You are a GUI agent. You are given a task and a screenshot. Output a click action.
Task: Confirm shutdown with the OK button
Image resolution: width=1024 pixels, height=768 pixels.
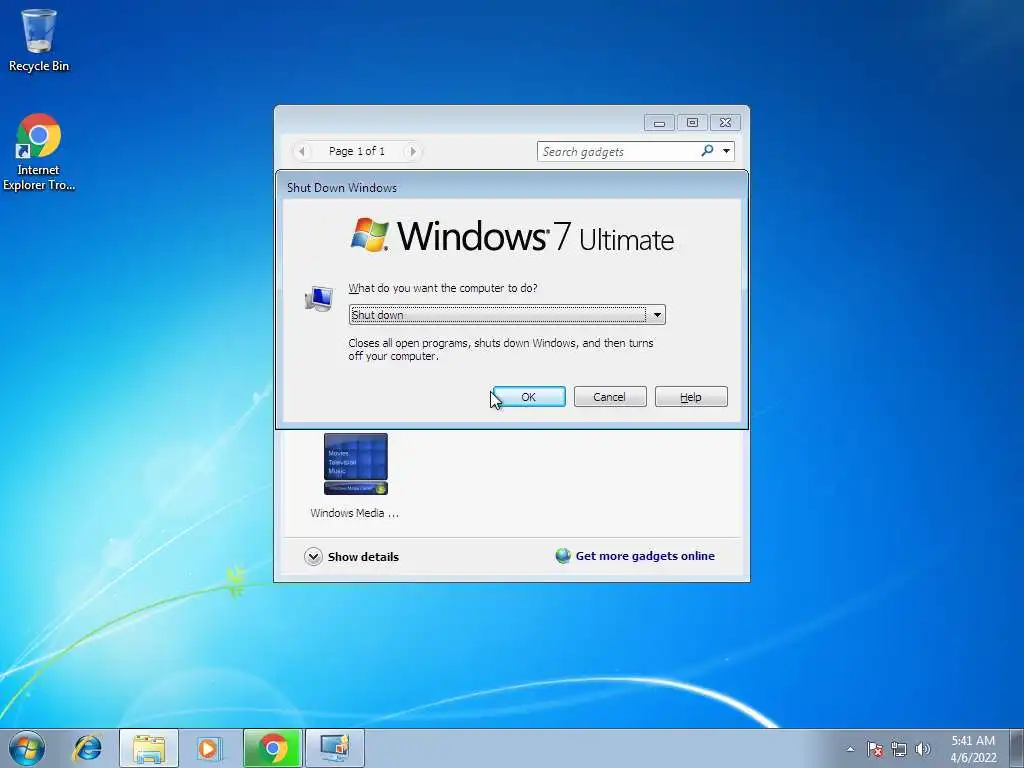tap(529, 396)
